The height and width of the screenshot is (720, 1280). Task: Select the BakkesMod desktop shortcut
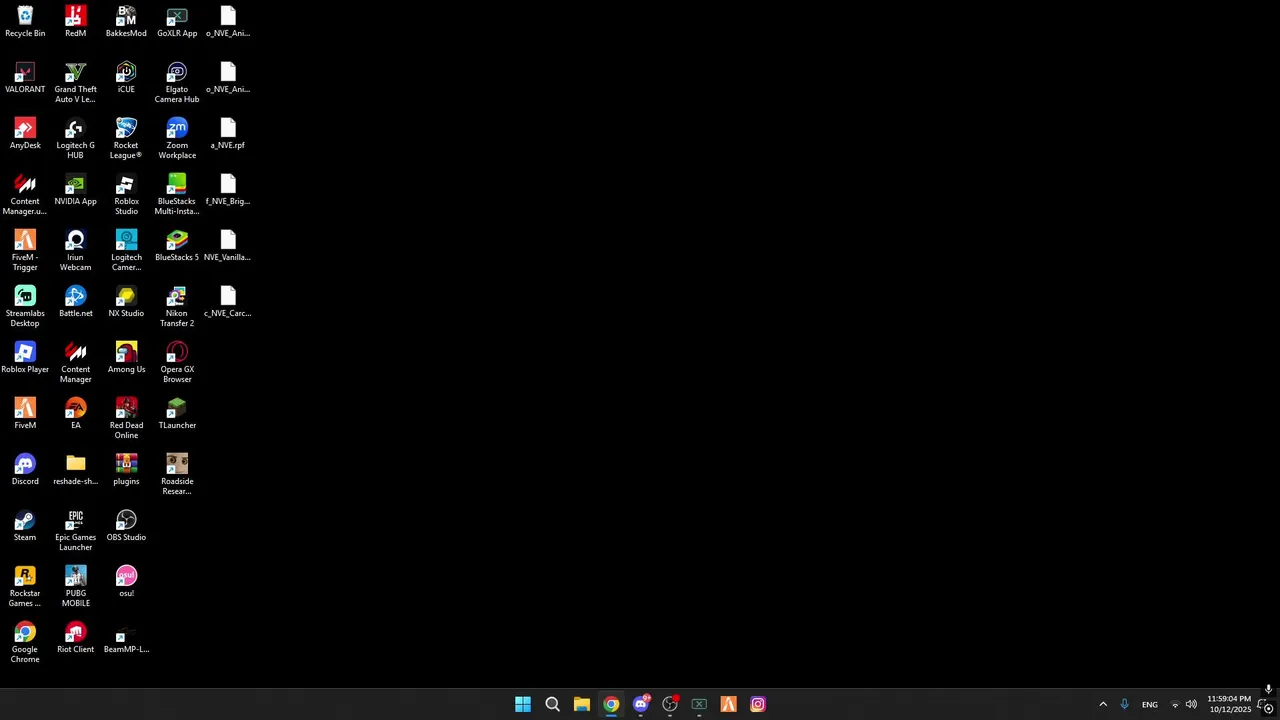(x=126, y=22)
